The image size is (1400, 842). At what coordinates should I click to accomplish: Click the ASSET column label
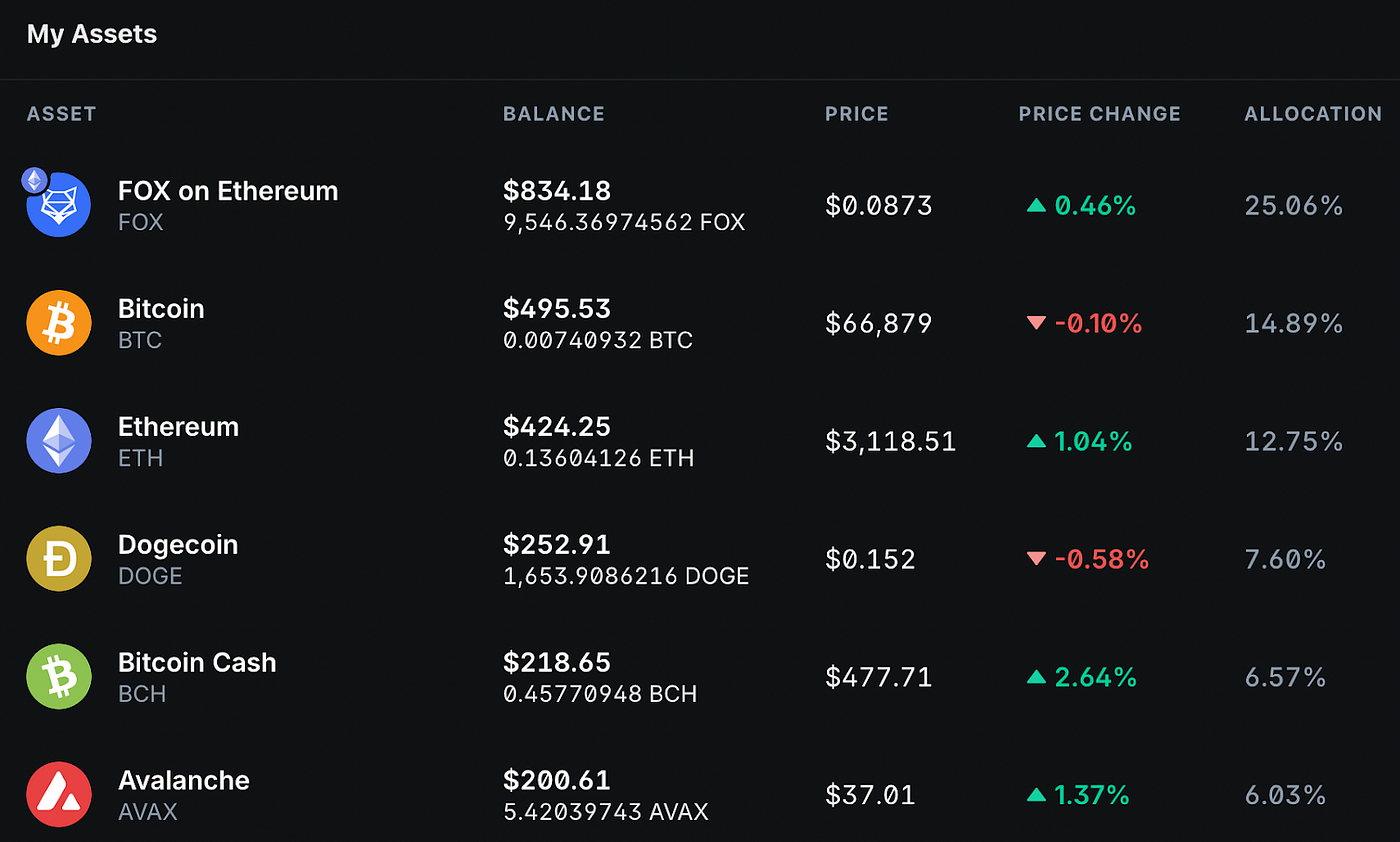pyautogui.click(x=61, y=113)
